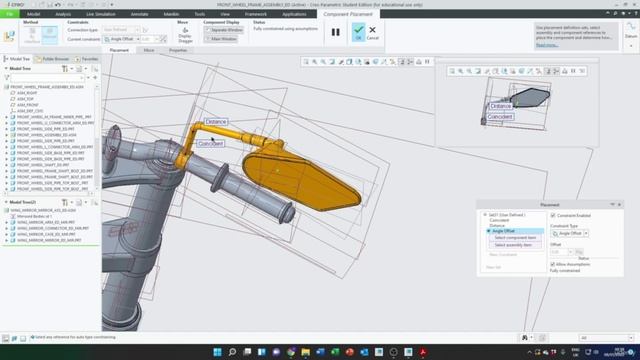Click Select assembly item collector
Screen dimensions: 640x360
click(x=515, y=245)
